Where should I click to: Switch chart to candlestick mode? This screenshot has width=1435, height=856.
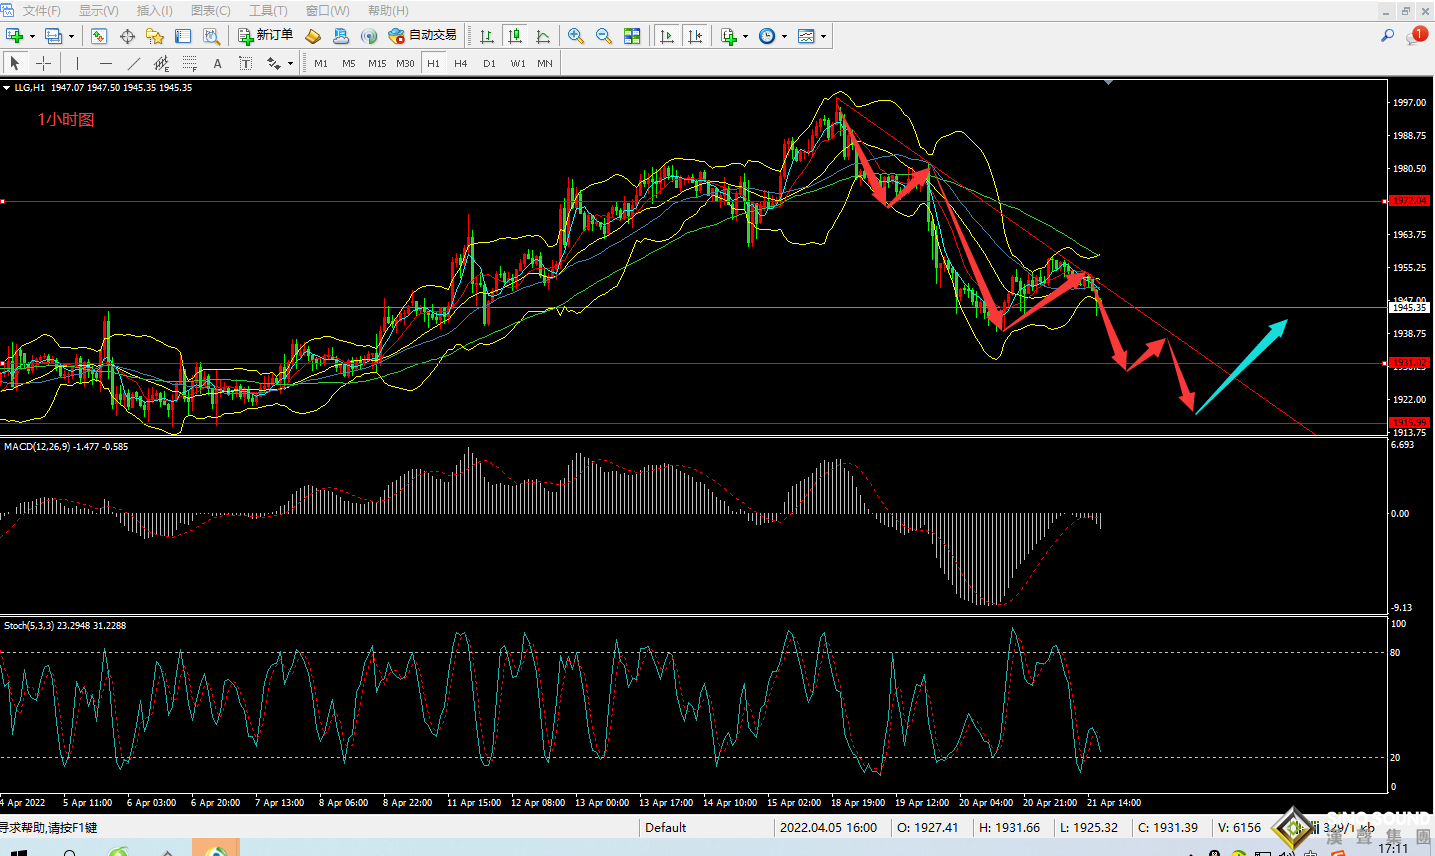pyautogui.click(x=515, y=36)
